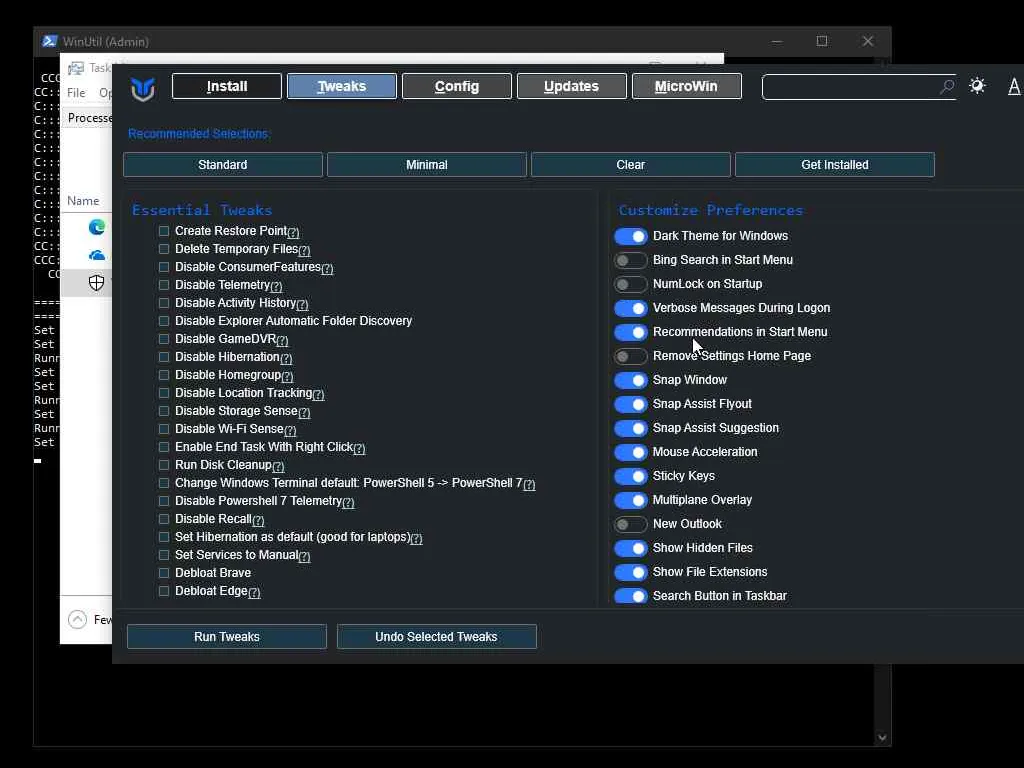Toggle Mouse Acceleration switch
The image size is (1024, 768).
[x=631, y=453]
